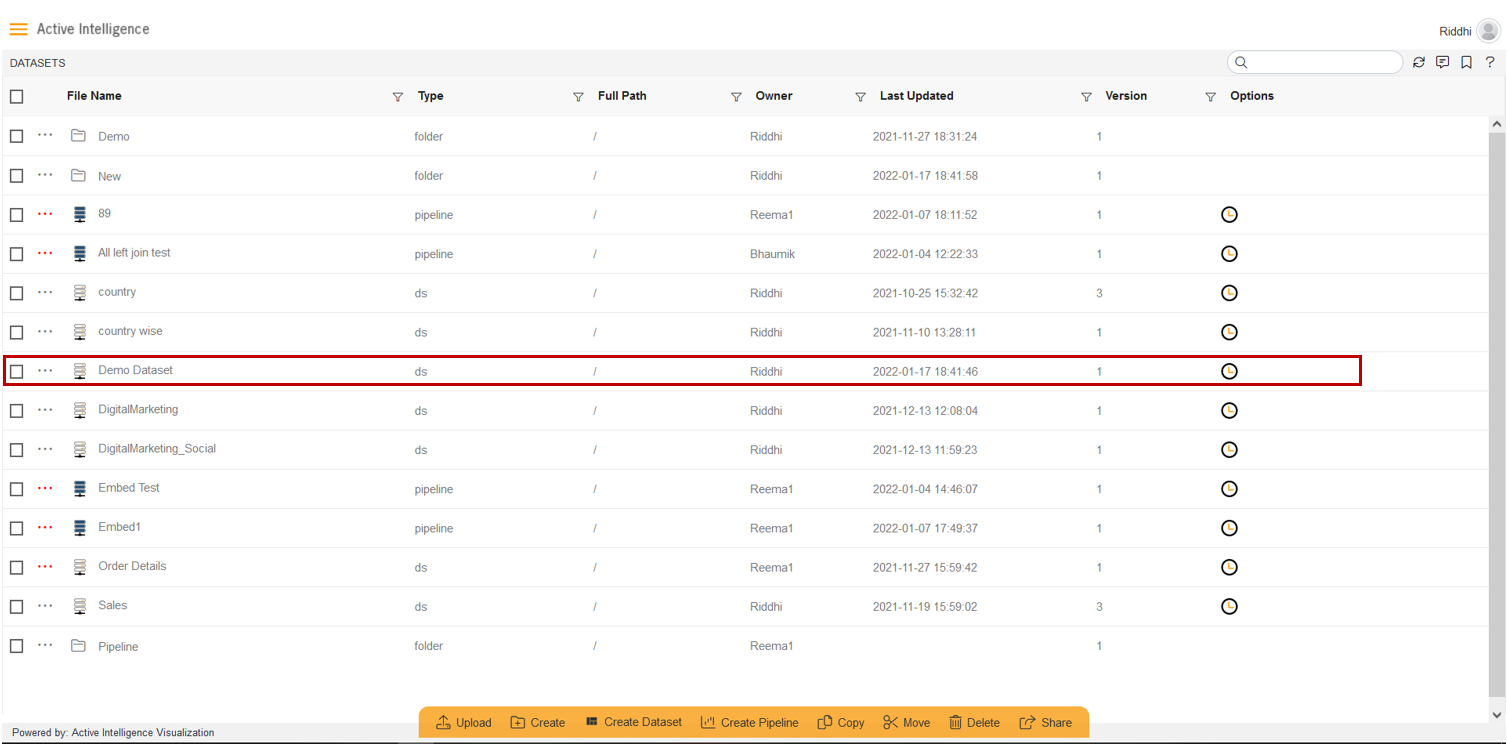Click the refresh icon beside search box
Viewport: 1507px width, 745px height.
pos(1419,62)
